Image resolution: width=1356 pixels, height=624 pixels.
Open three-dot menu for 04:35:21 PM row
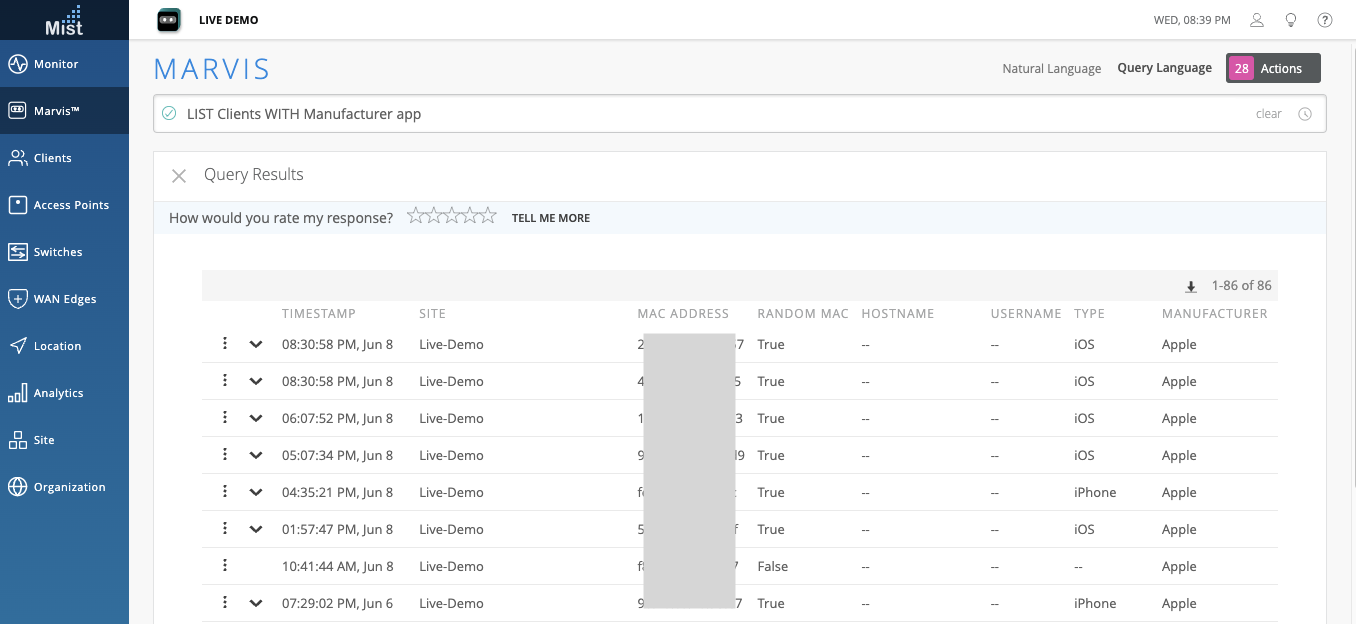(x=225, y=491)
